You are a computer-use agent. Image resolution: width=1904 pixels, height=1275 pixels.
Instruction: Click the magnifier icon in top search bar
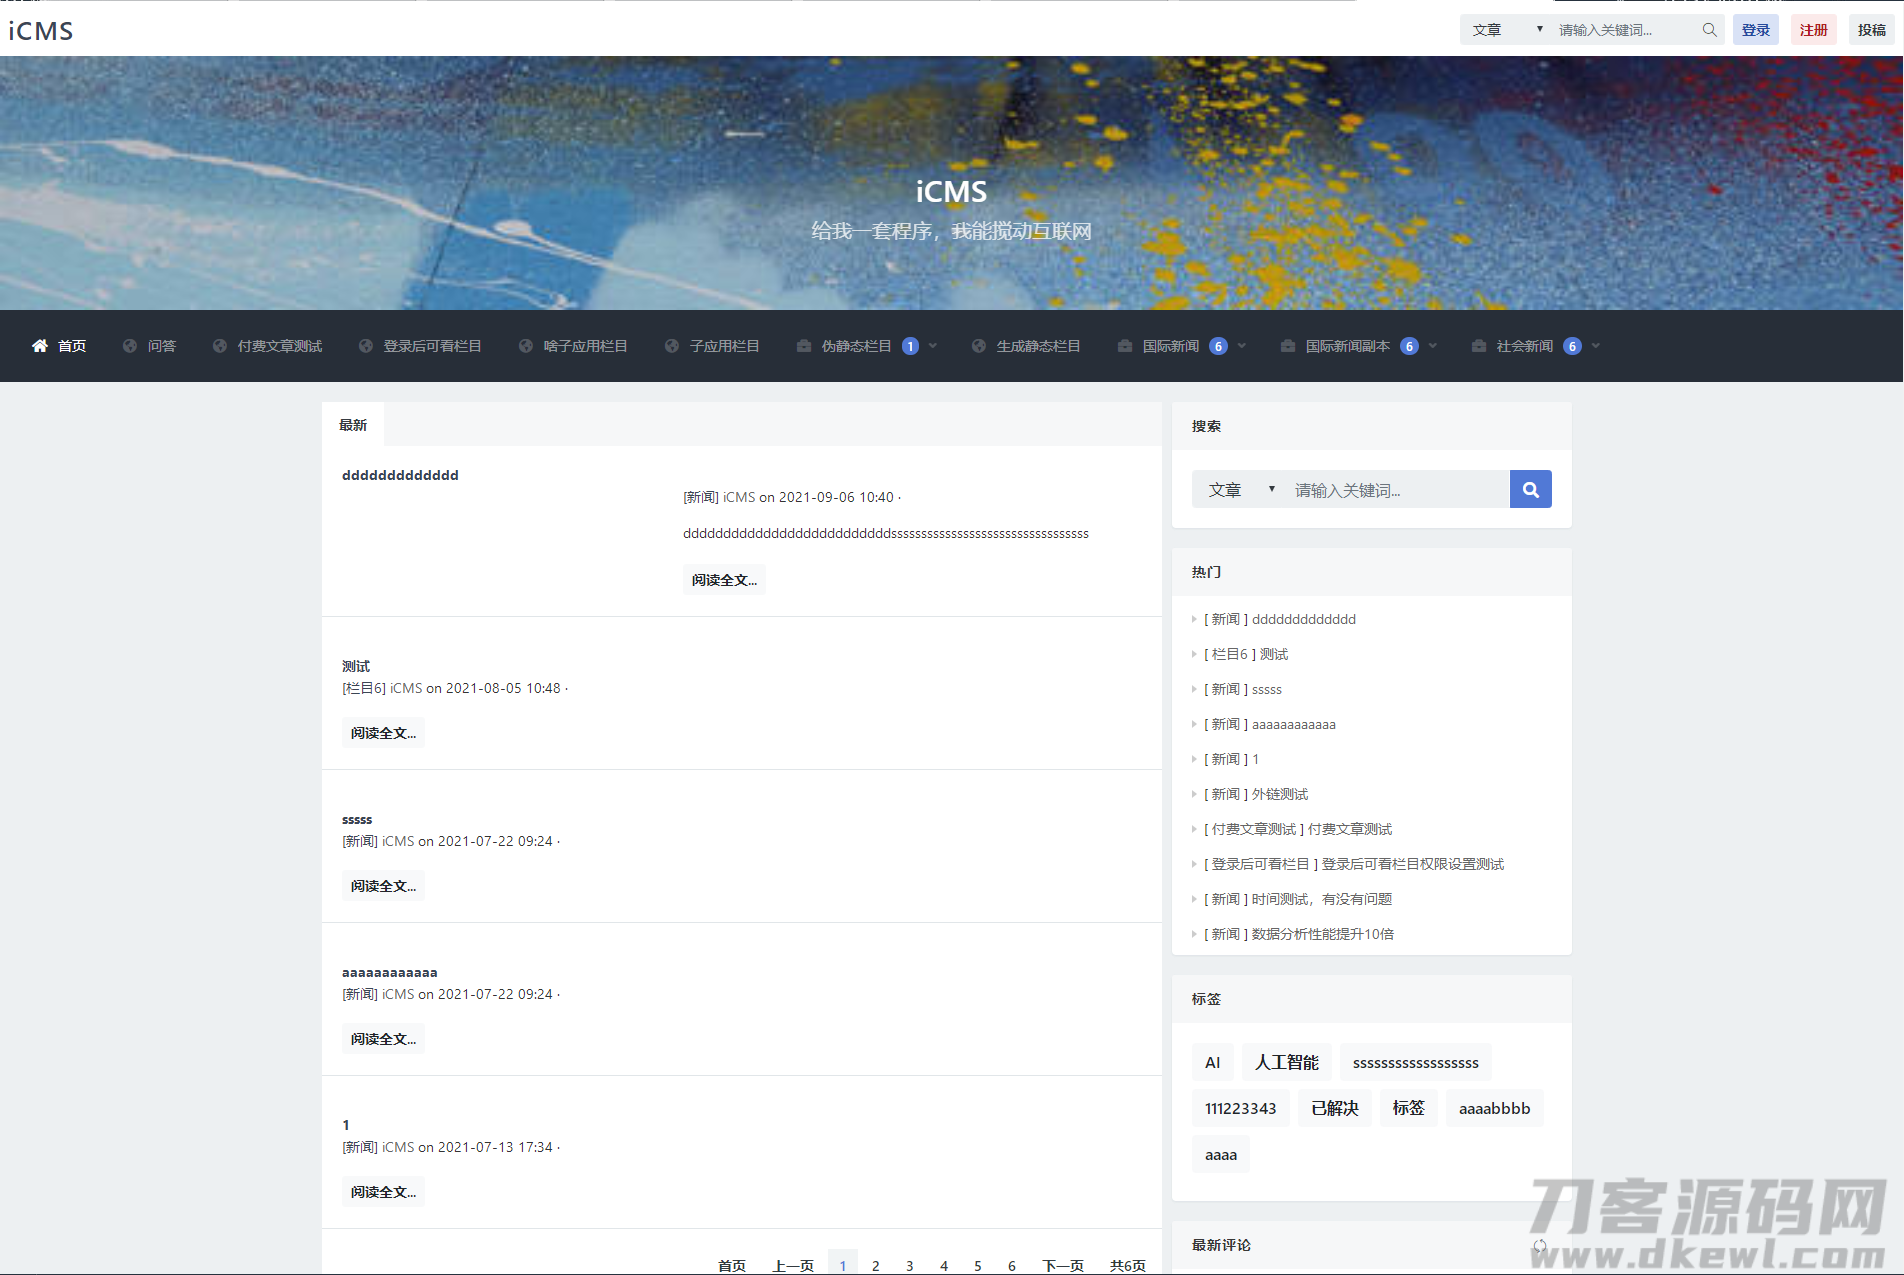pos(1709,29)
